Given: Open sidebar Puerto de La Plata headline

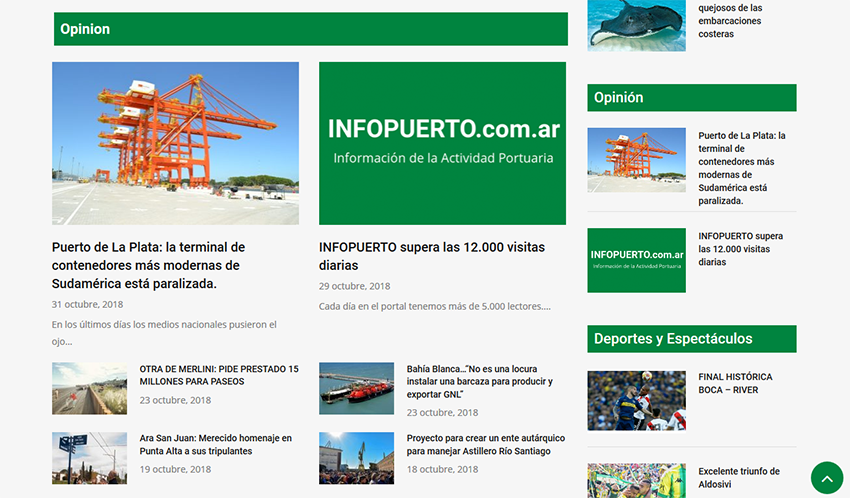Looking at the screenshot, I should click(742, 168).
